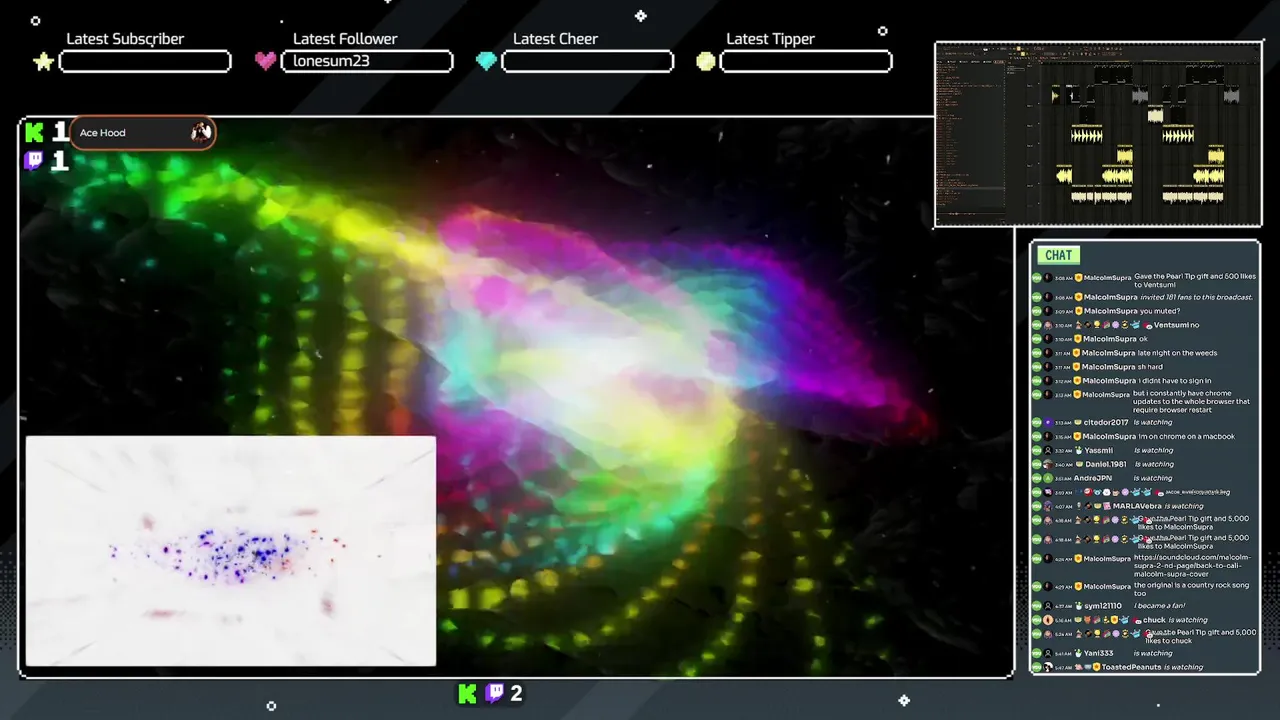Click the username Daniel.1981 in chat
This screenshot has width=1280, height=720.
(1106, 464)
